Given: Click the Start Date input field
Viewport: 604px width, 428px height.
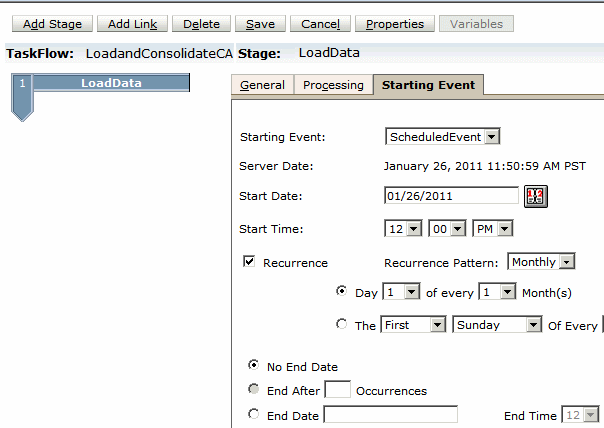Looking at the screenshot, I should point(451,196).
